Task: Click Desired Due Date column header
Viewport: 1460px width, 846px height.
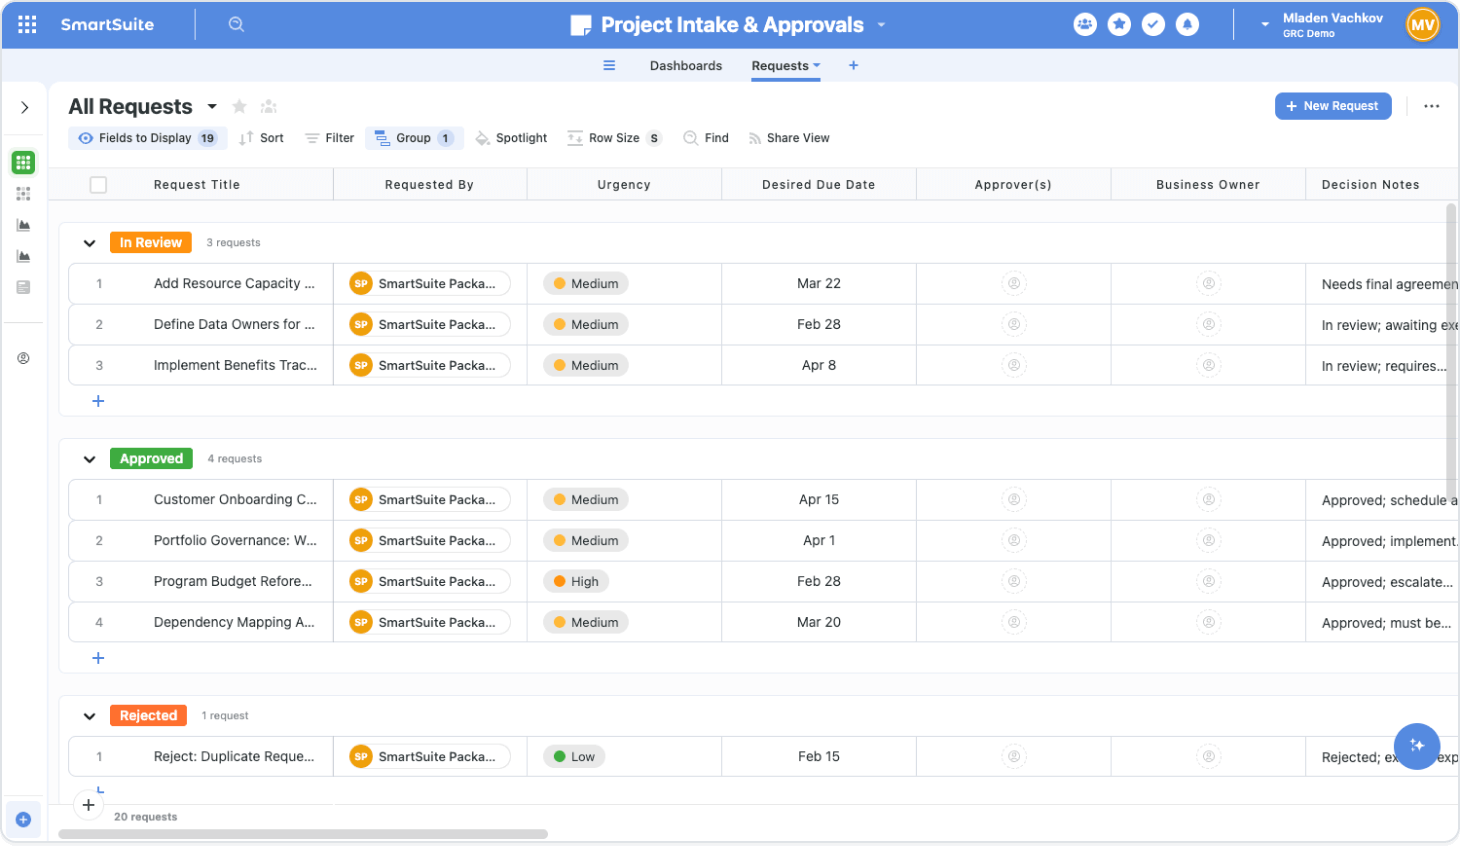Action: [818, 185]
